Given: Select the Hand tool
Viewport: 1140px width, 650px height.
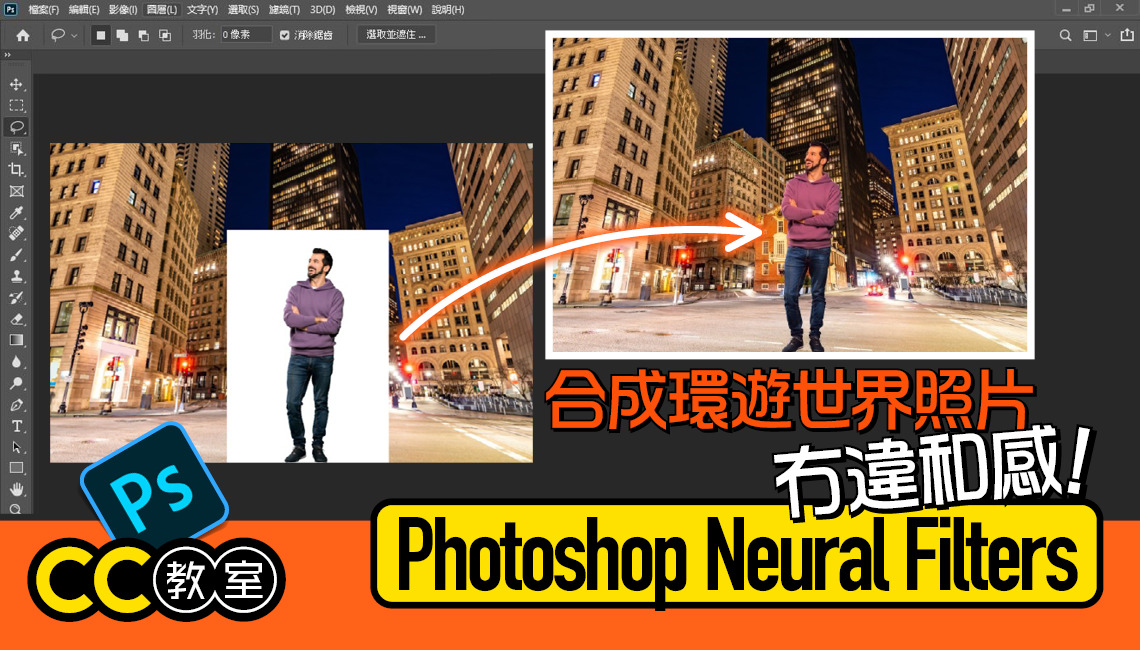Looking at the screenshot, I should 16,489.
